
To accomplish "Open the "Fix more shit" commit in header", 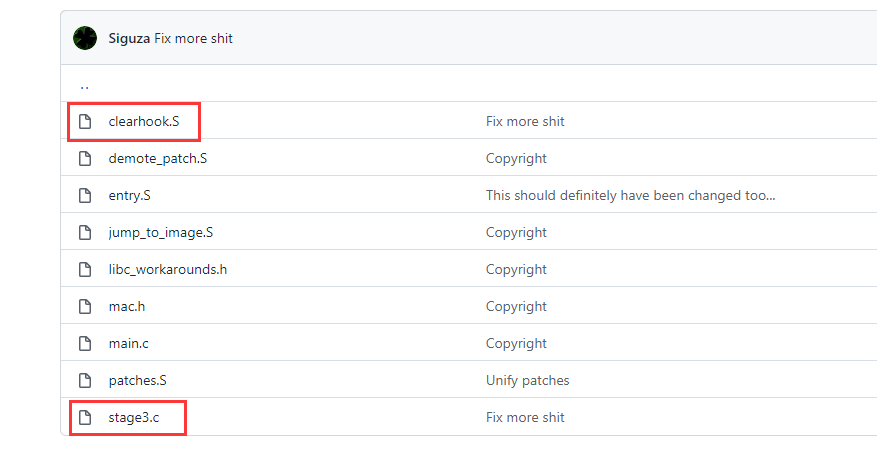I will click(x=194, y=39).
